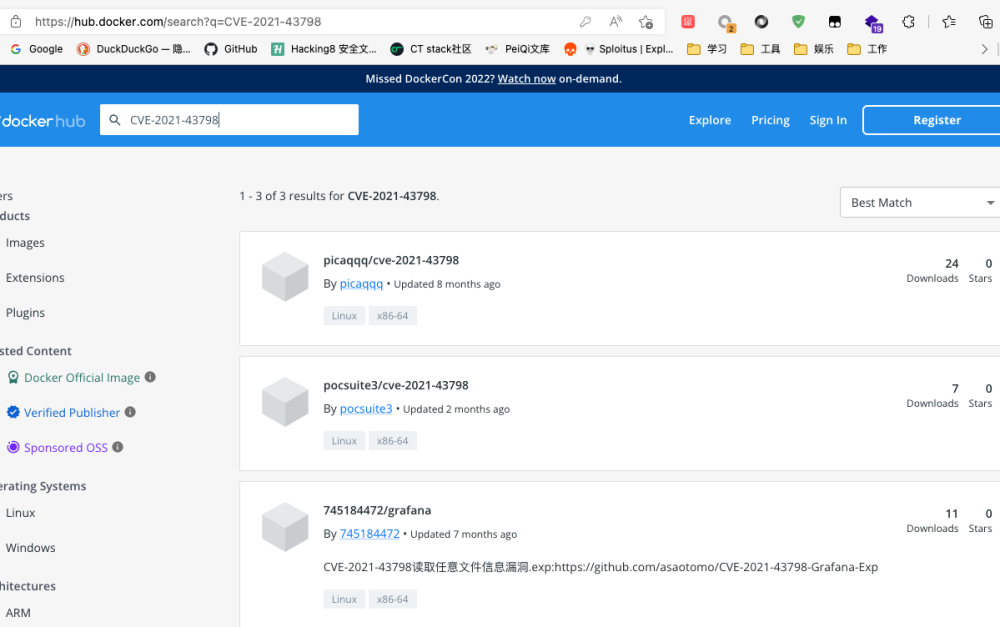This screenshot has height=627, width=1000.
Task: Click the x86-64 tag on grafana result
Action: tap(392, 600)
